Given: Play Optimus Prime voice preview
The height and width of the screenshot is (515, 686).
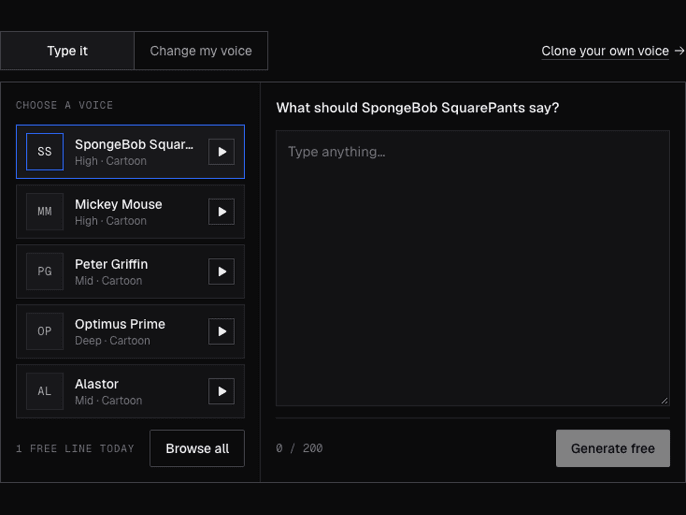Looking at the screenshot, I should (x=221, y=332).
